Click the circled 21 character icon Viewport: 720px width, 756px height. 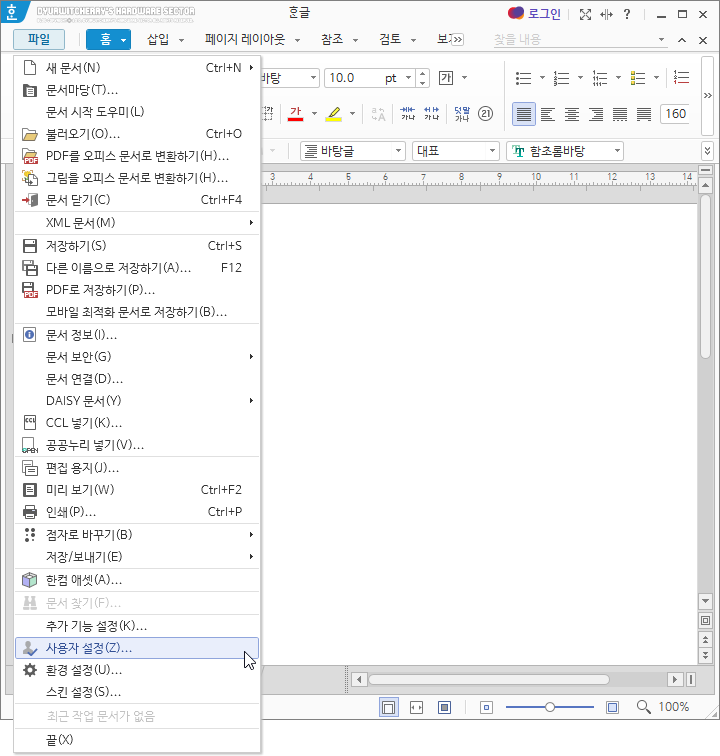(x=485, y=114)
